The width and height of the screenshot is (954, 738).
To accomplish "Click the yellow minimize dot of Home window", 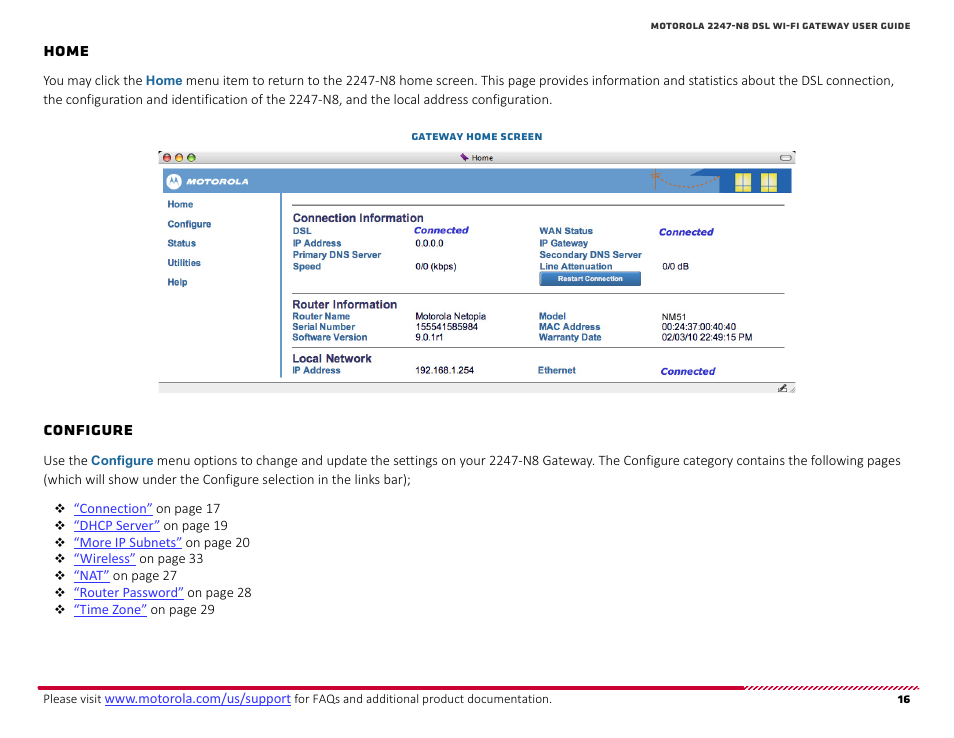I will coord(179,158).
